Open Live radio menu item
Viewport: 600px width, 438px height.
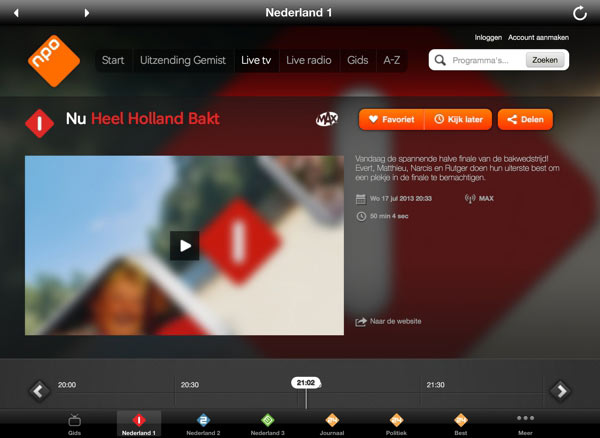coord(309,60)
